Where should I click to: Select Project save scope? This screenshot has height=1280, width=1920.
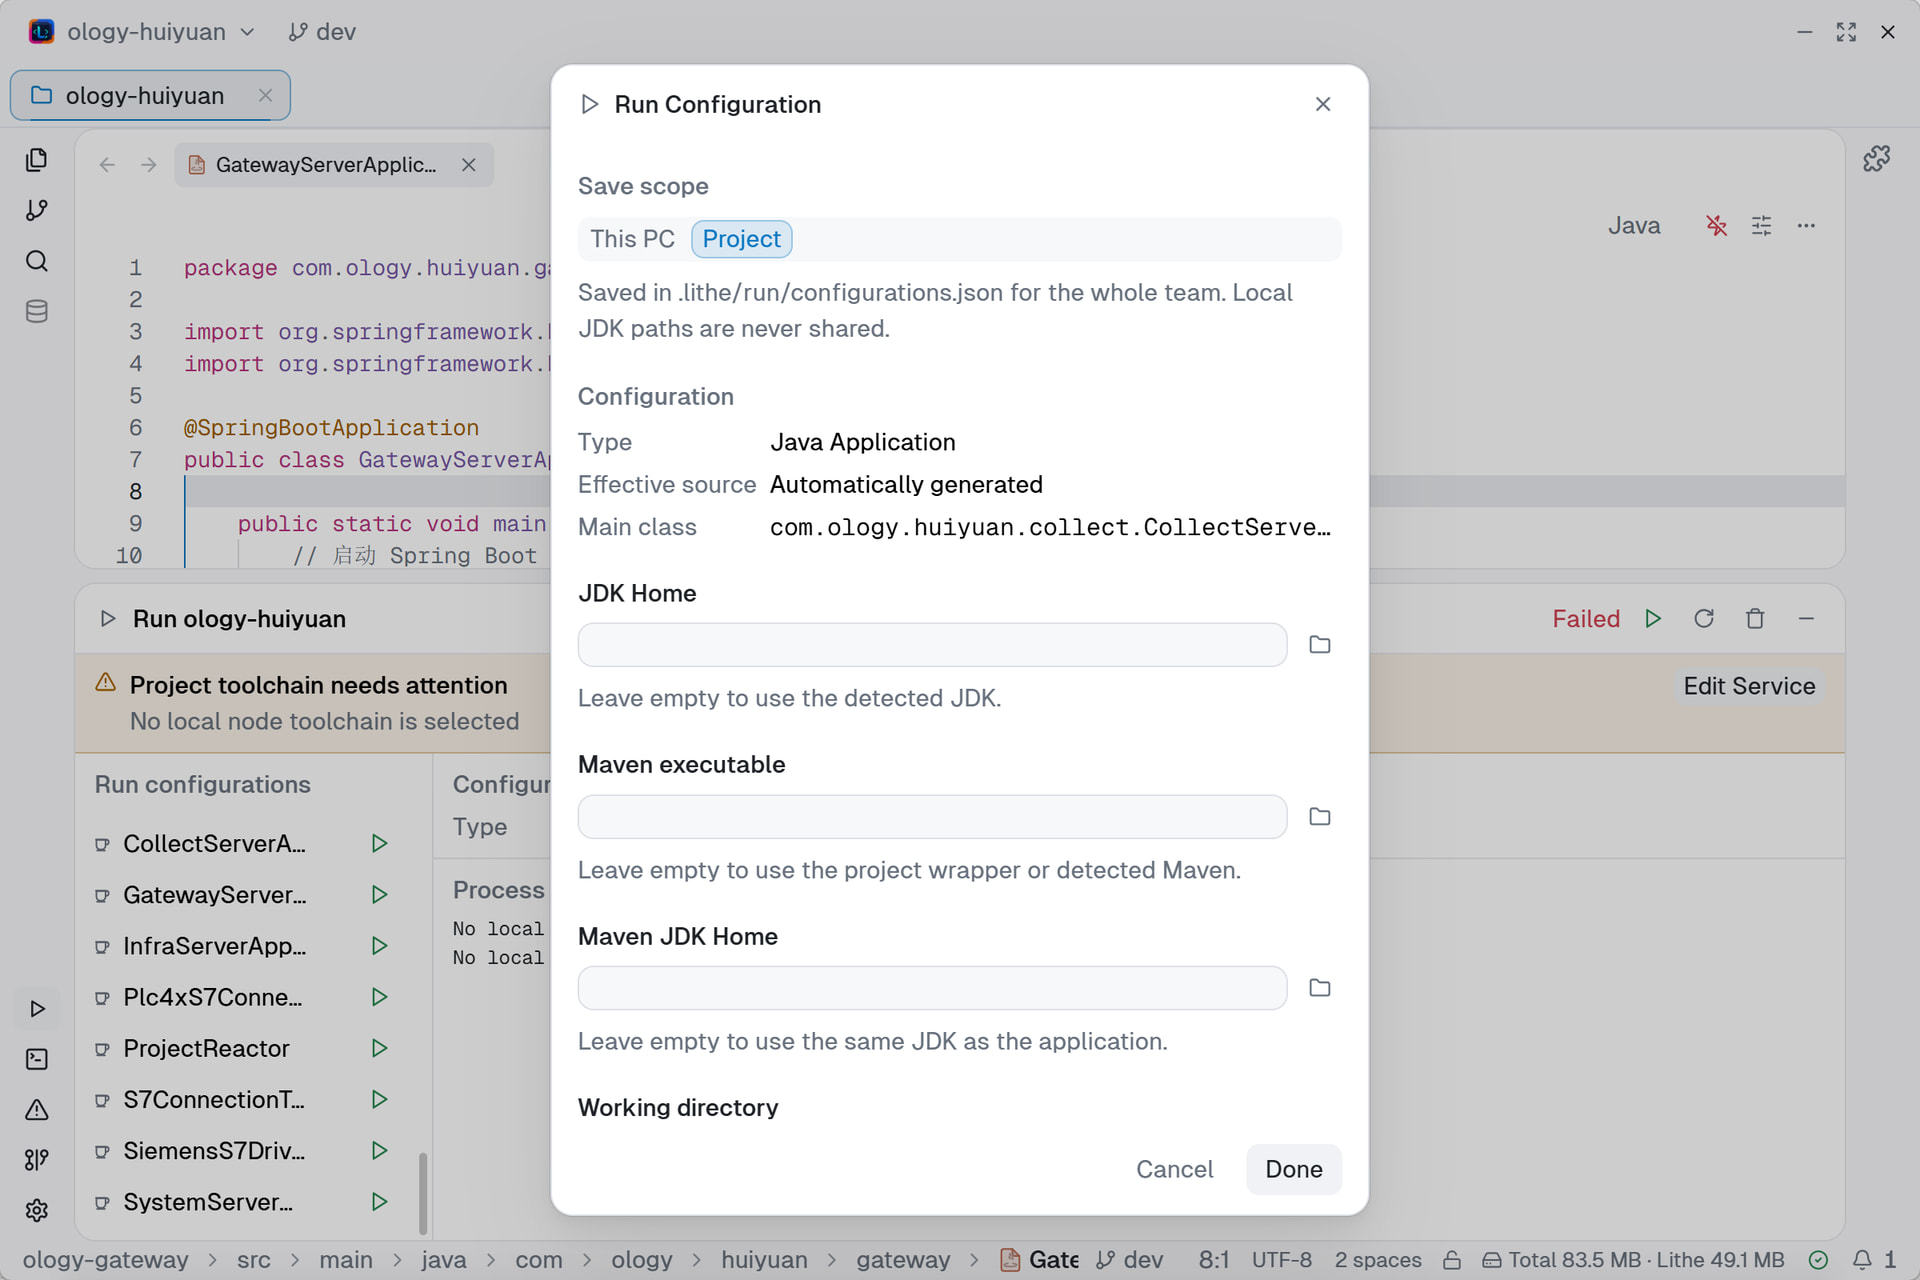pyautogui.click(x=741, y=239)
